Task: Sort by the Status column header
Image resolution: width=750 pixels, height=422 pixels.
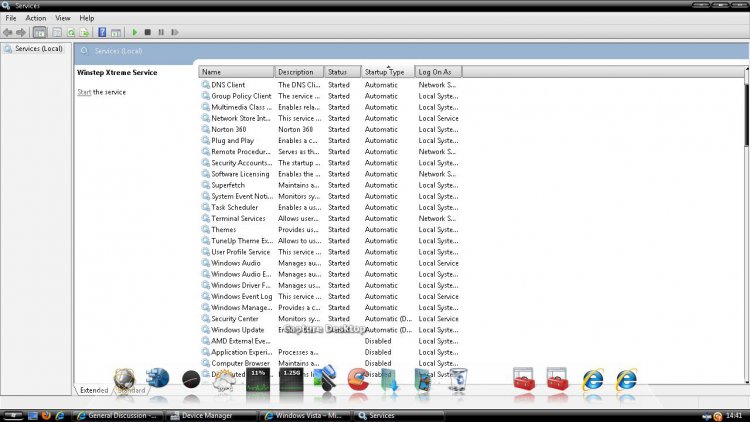Action: pos(342,72)
